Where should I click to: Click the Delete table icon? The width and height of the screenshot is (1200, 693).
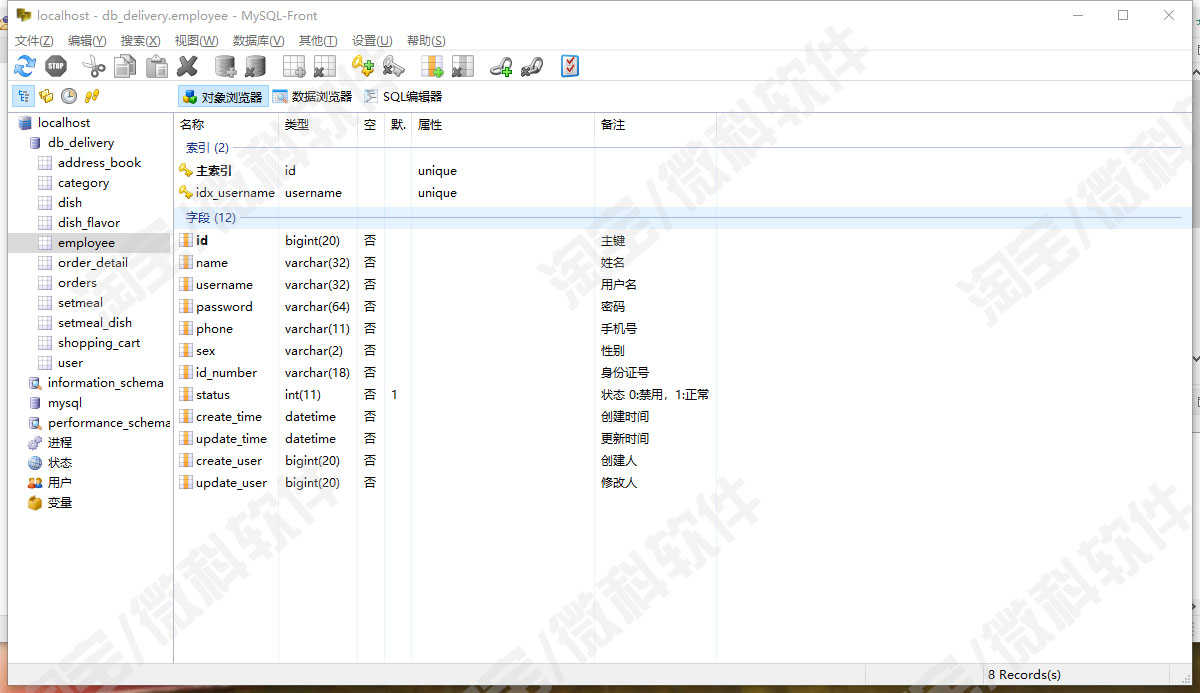pos(324,67)
